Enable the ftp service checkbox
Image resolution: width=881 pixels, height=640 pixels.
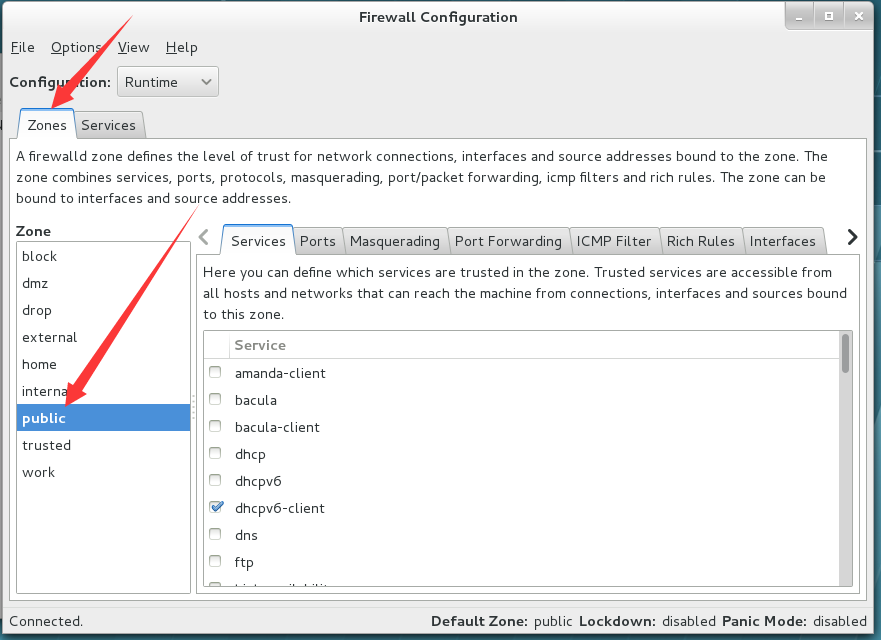coord(215,561)
